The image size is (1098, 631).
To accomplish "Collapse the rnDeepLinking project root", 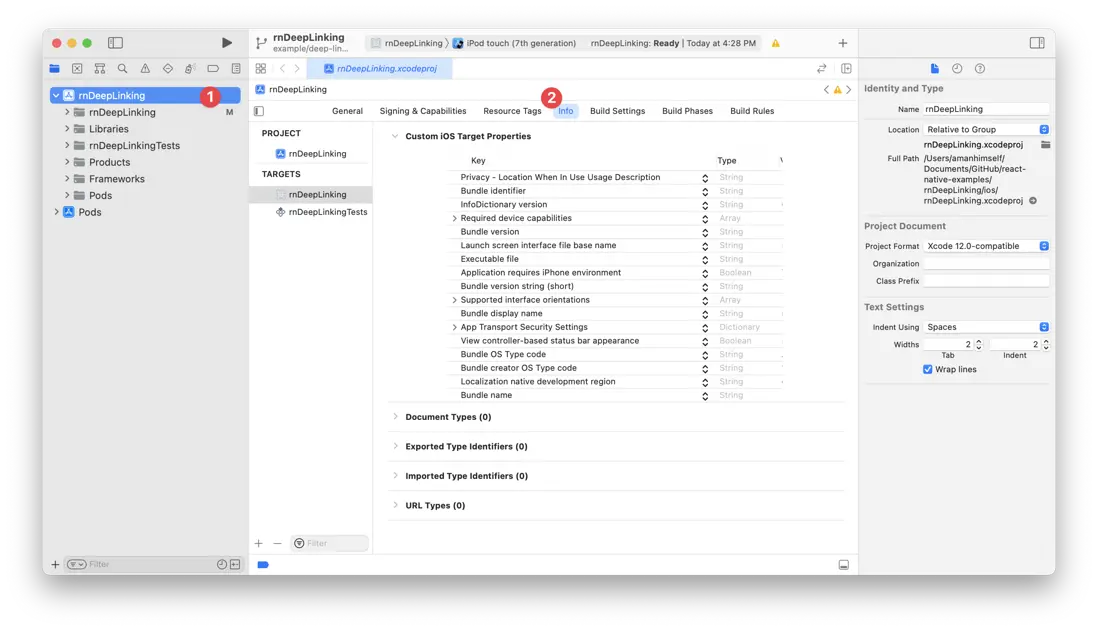I will pyautogui.click(x=56, y=95).
